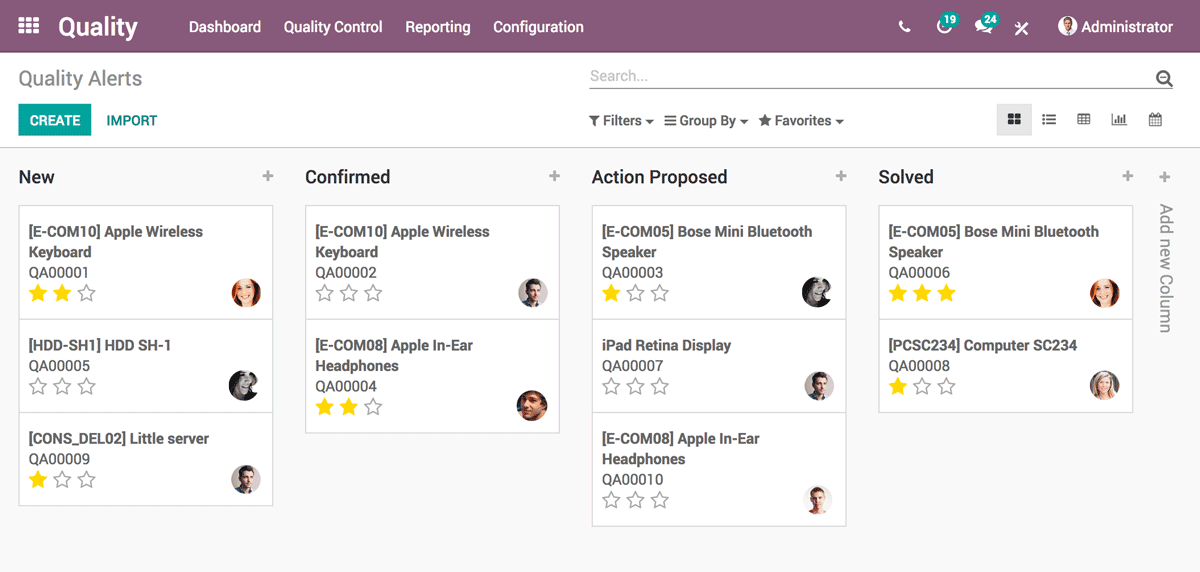Open activities clock icon with 19 badge
Screen dimensions: 1200x572
coord(944,27)
